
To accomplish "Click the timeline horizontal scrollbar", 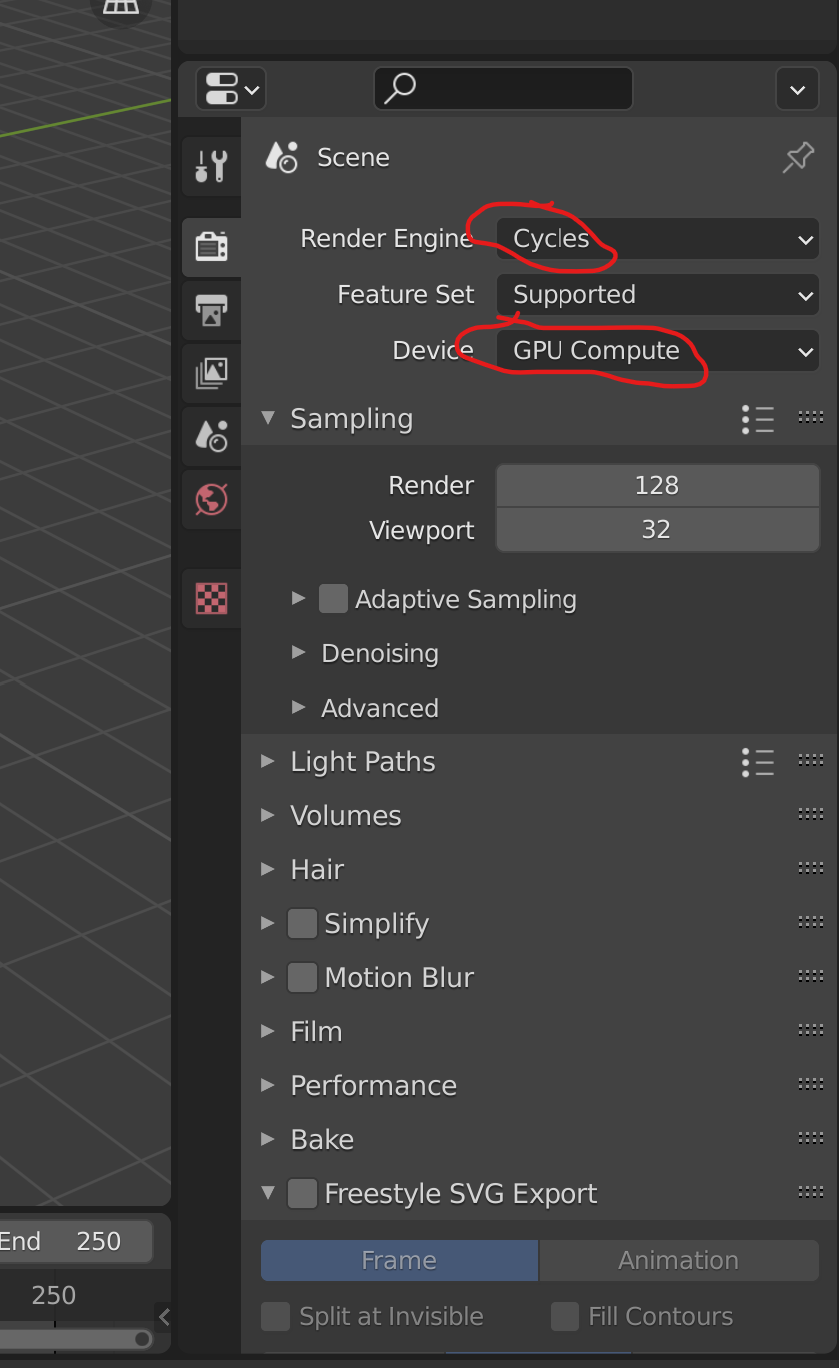I will pos(76,1338).
